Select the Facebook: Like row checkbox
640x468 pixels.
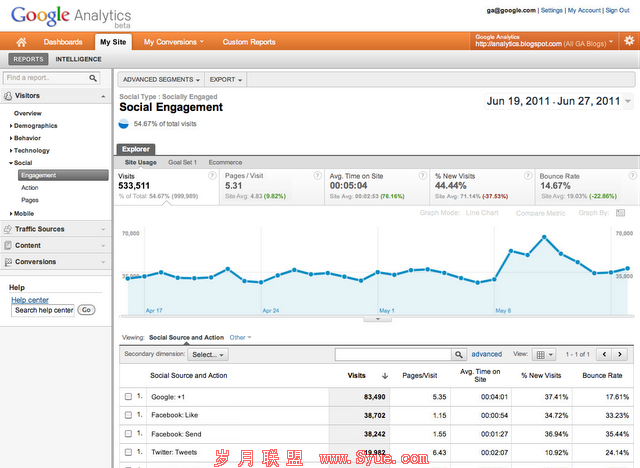pyautogui.click(x=128, y=416)
